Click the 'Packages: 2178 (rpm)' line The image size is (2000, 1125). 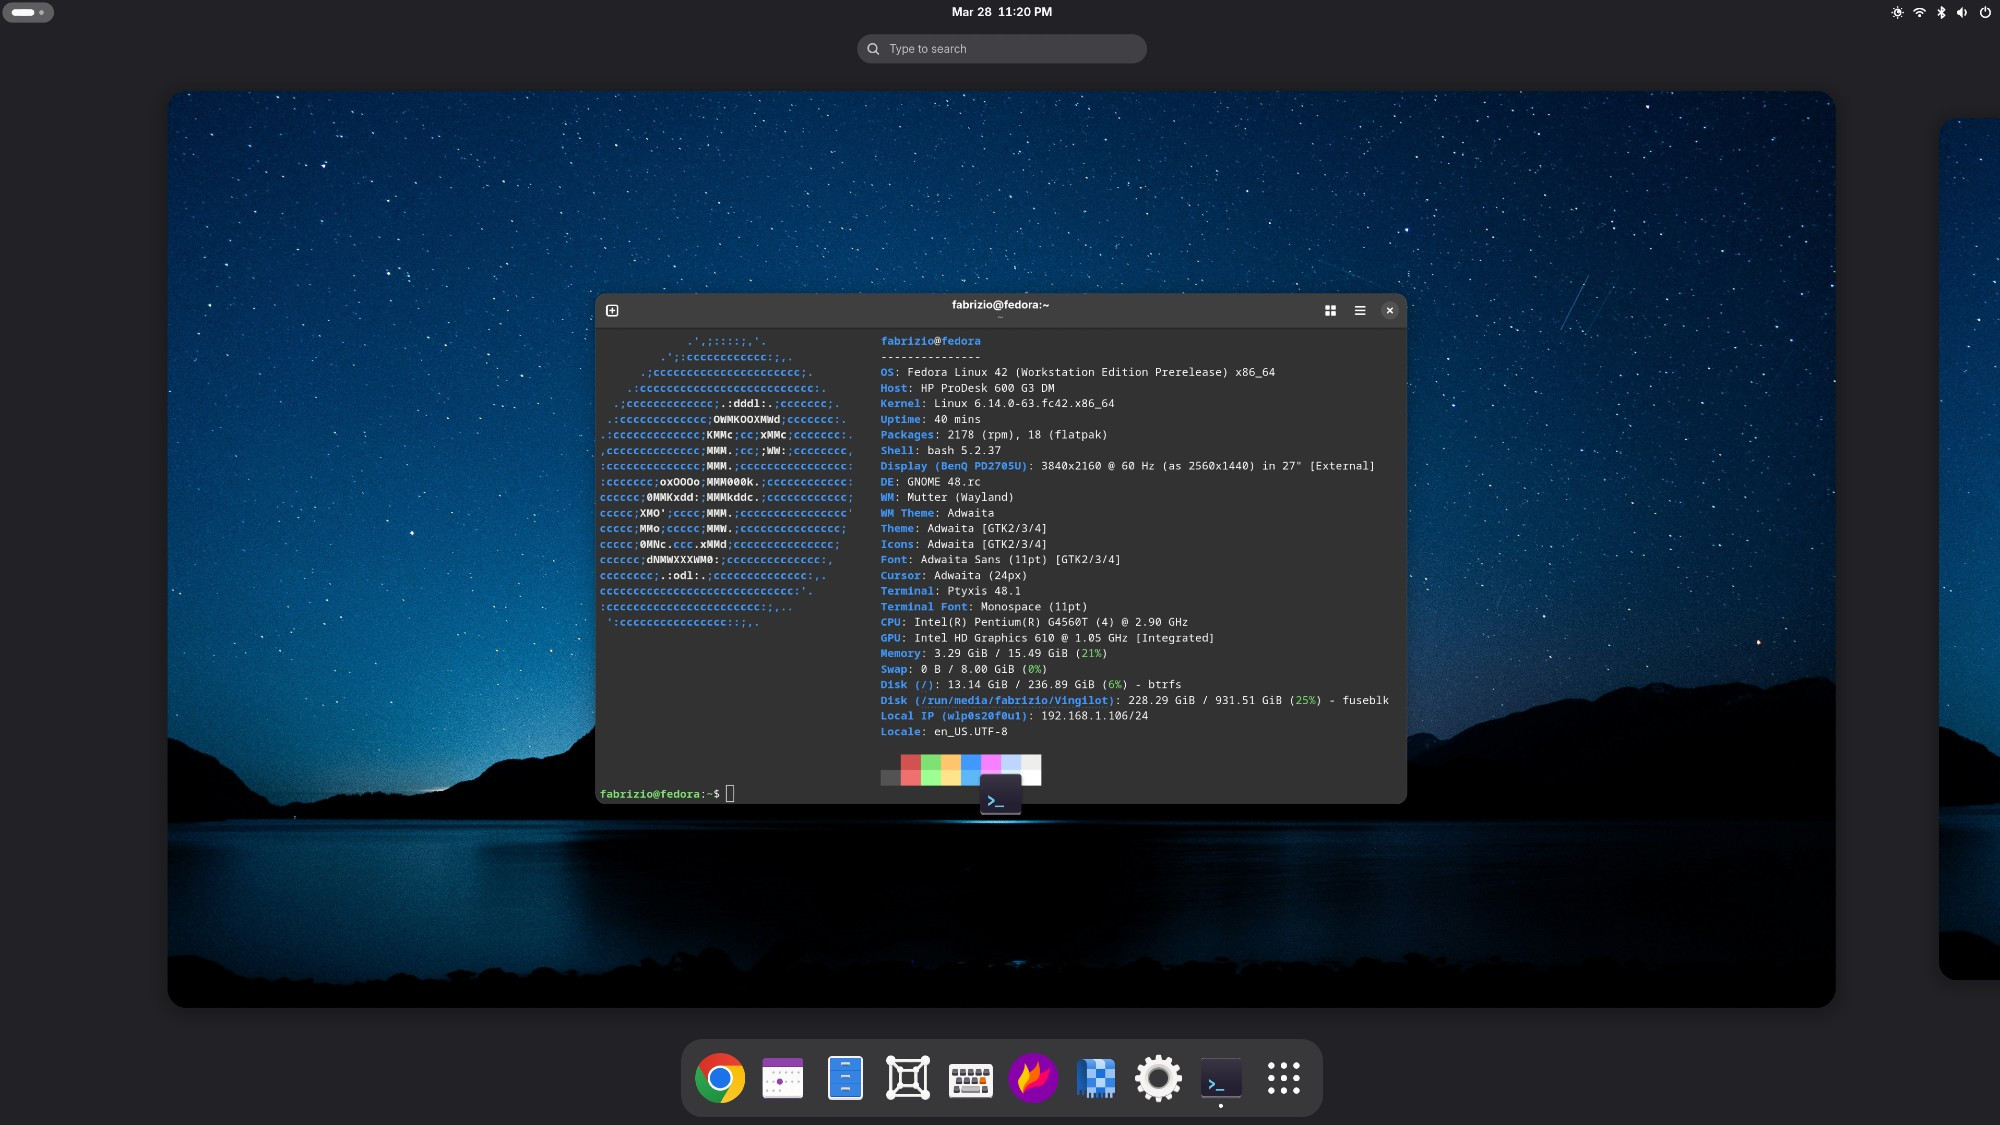(993, 435)
